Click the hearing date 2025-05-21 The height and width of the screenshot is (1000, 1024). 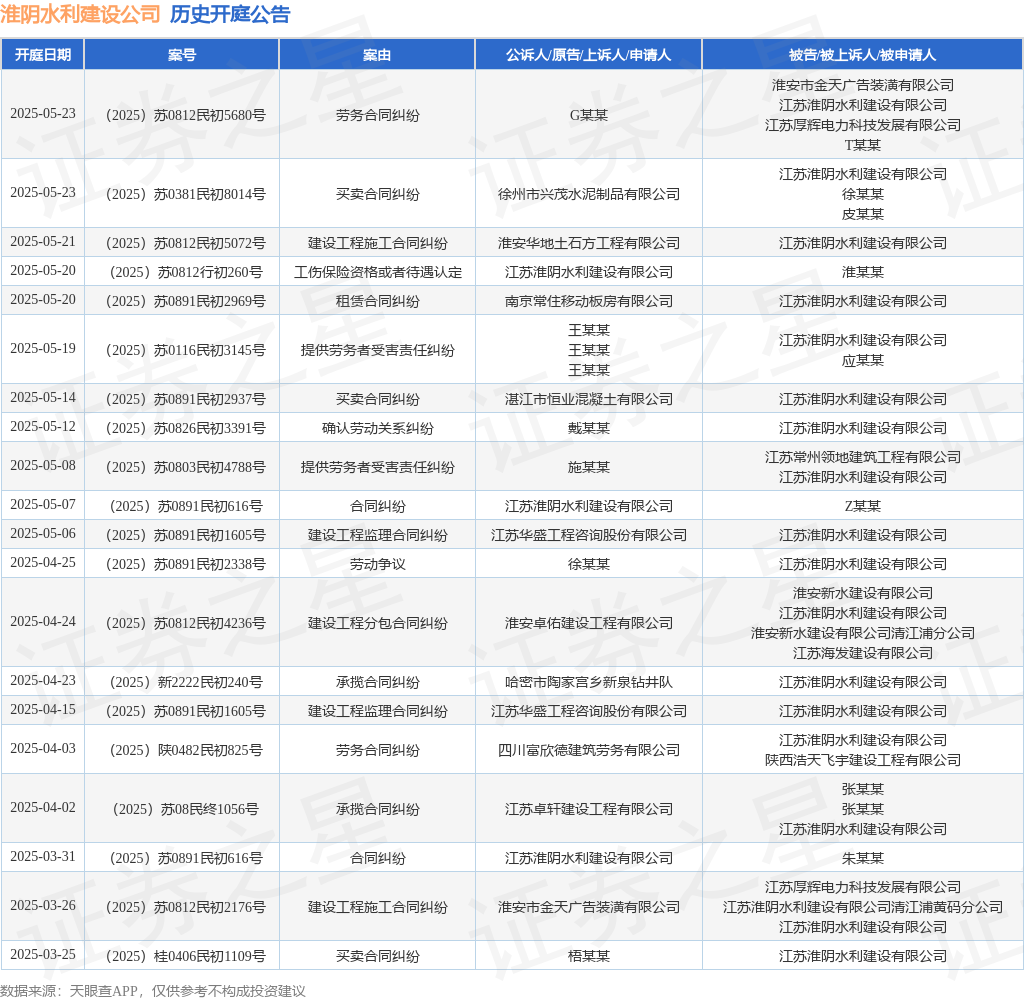(43, 242)
